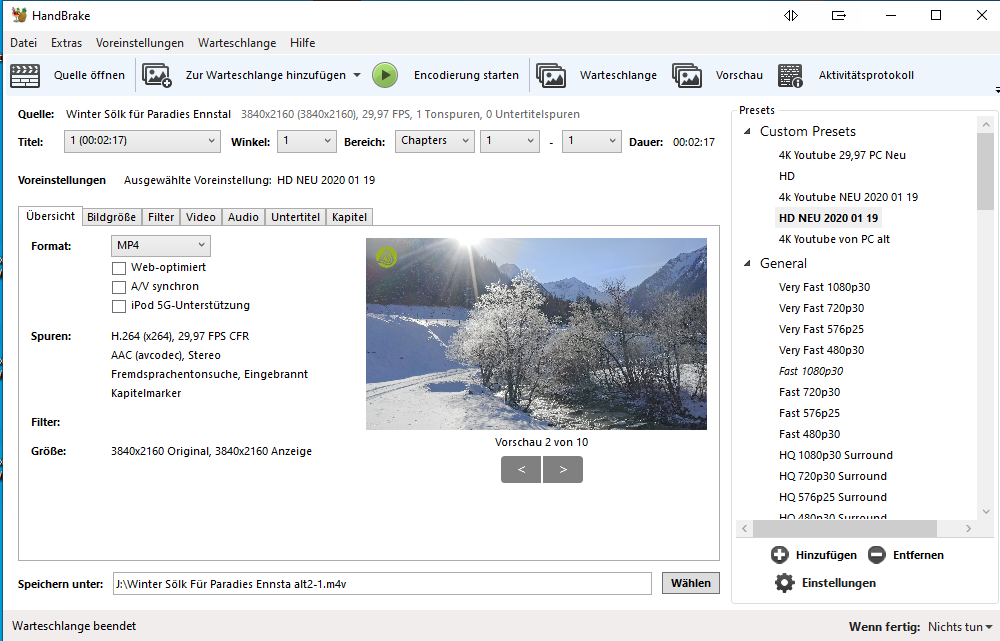1000x641 pixels.
Task: Click the double-arrow icon in the title bar
Action: (x=791, y=15)
